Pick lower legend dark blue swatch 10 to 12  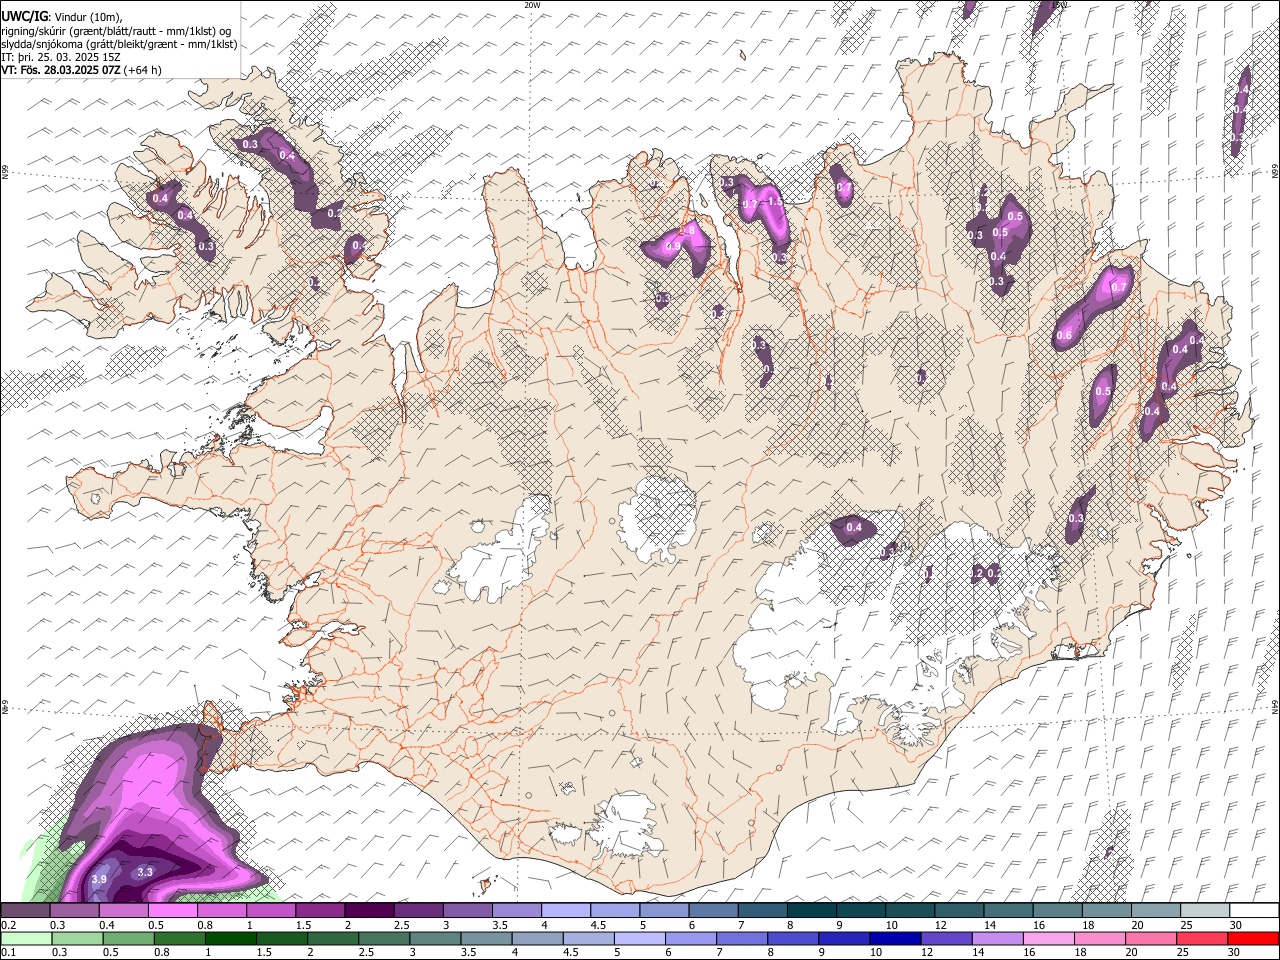[893, 938]
